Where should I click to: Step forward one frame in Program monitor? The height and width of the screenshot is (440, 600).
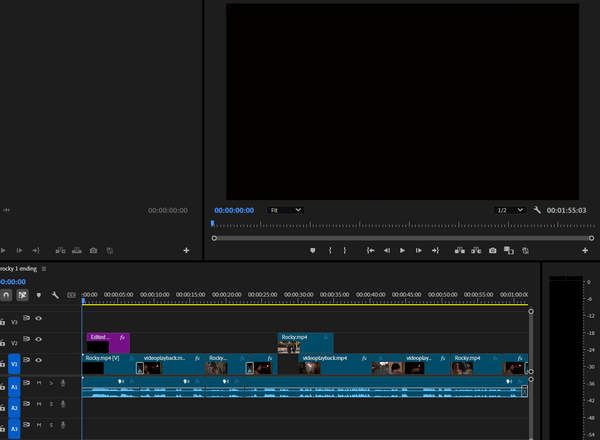(419, 251)
